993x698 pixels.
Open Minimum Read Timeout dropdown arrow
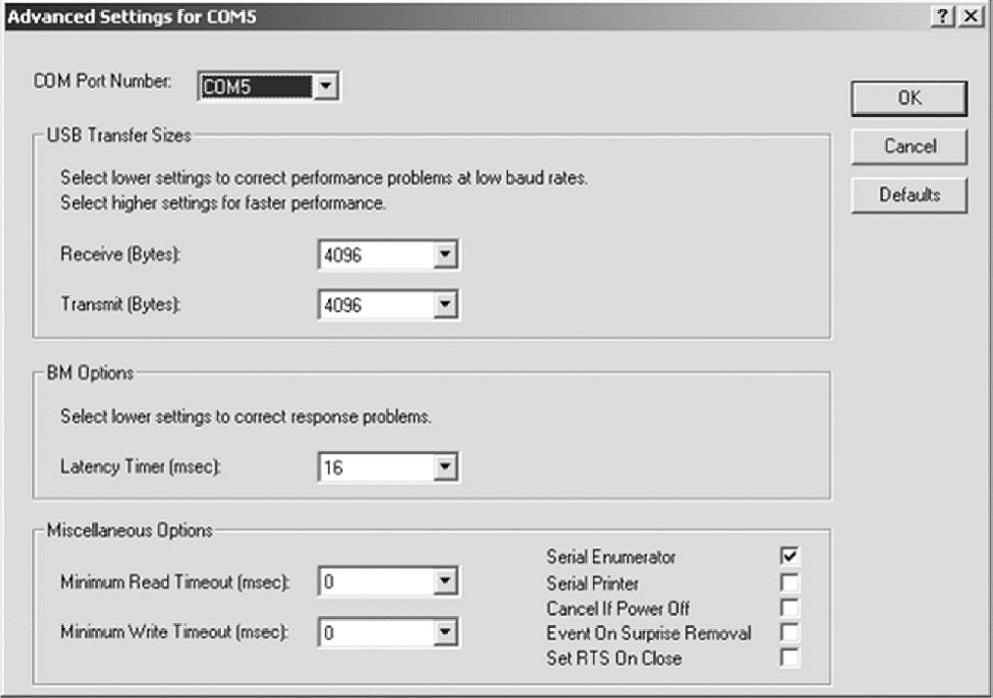445,581
